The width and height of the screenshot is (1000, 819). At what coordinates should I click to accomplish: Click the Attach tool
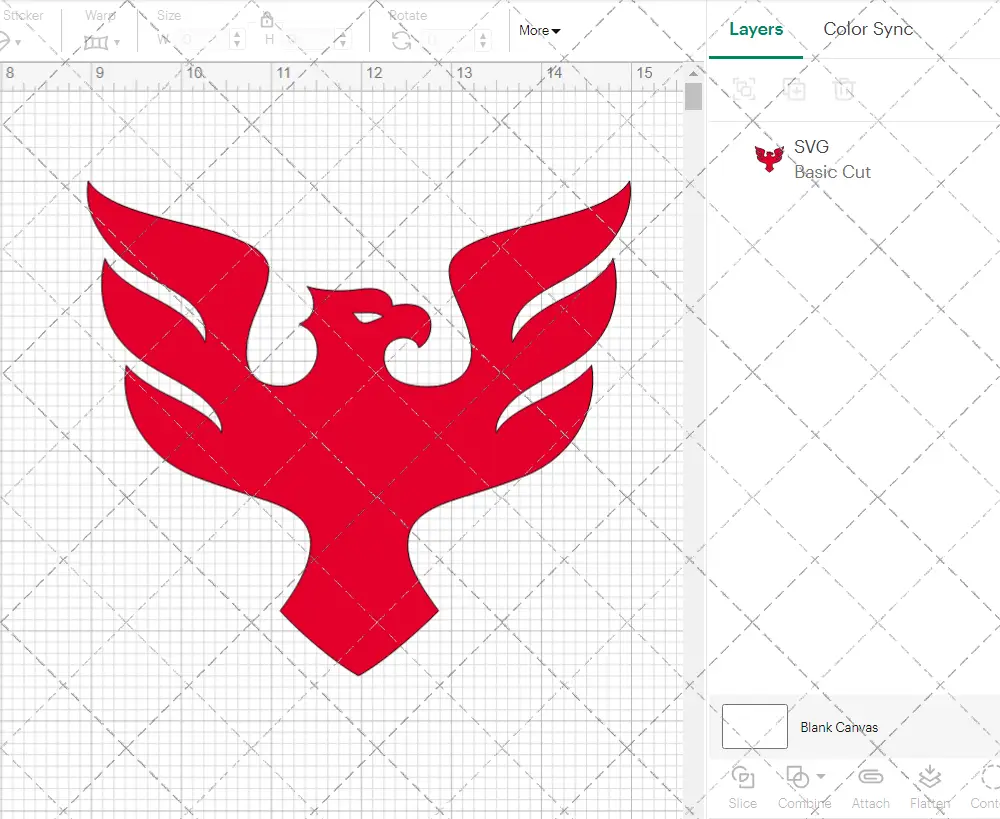click(871, 788)
